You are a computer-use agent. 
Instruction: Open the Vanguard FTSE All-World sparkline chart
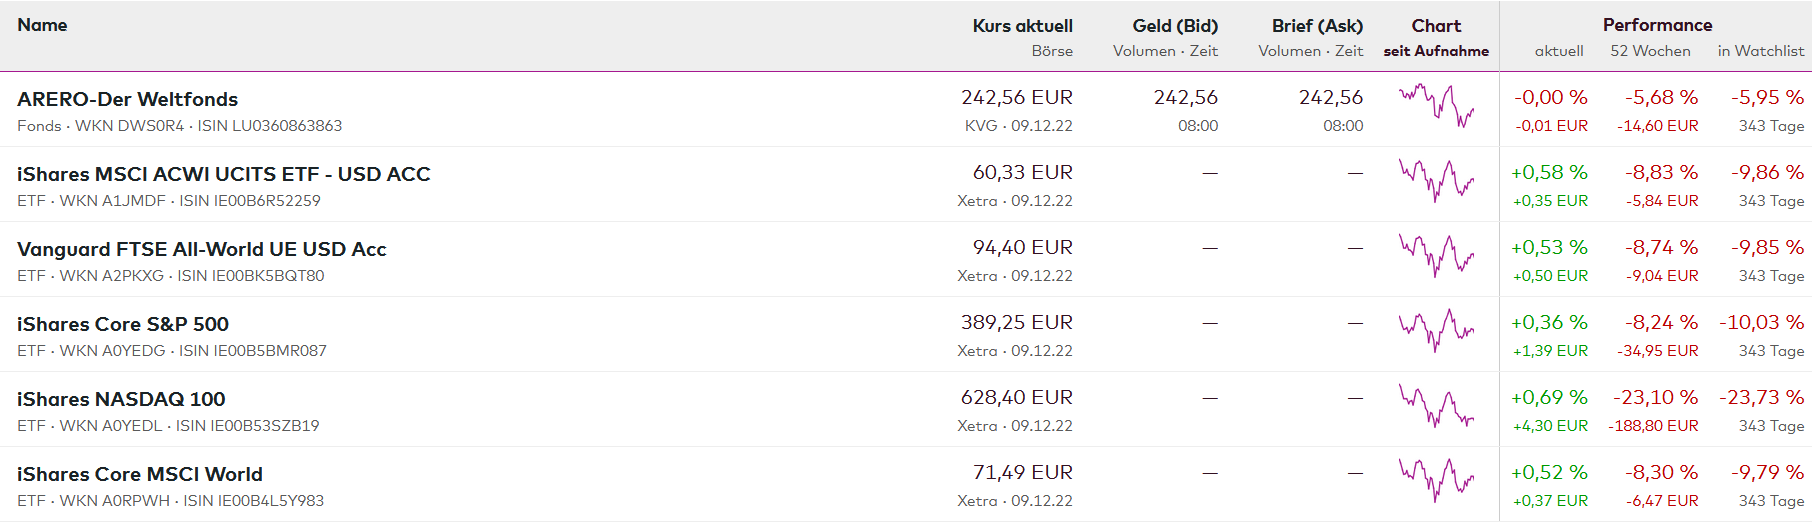[1436, 256]
